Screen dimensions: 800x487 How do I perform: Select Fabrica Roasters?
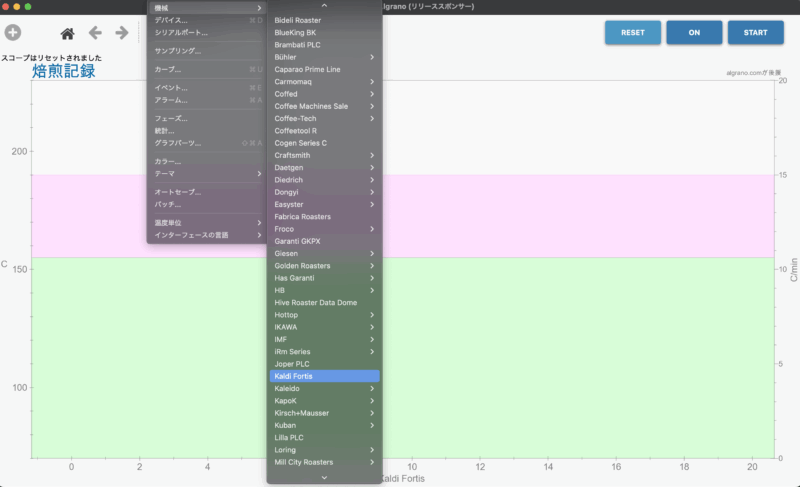324,217
